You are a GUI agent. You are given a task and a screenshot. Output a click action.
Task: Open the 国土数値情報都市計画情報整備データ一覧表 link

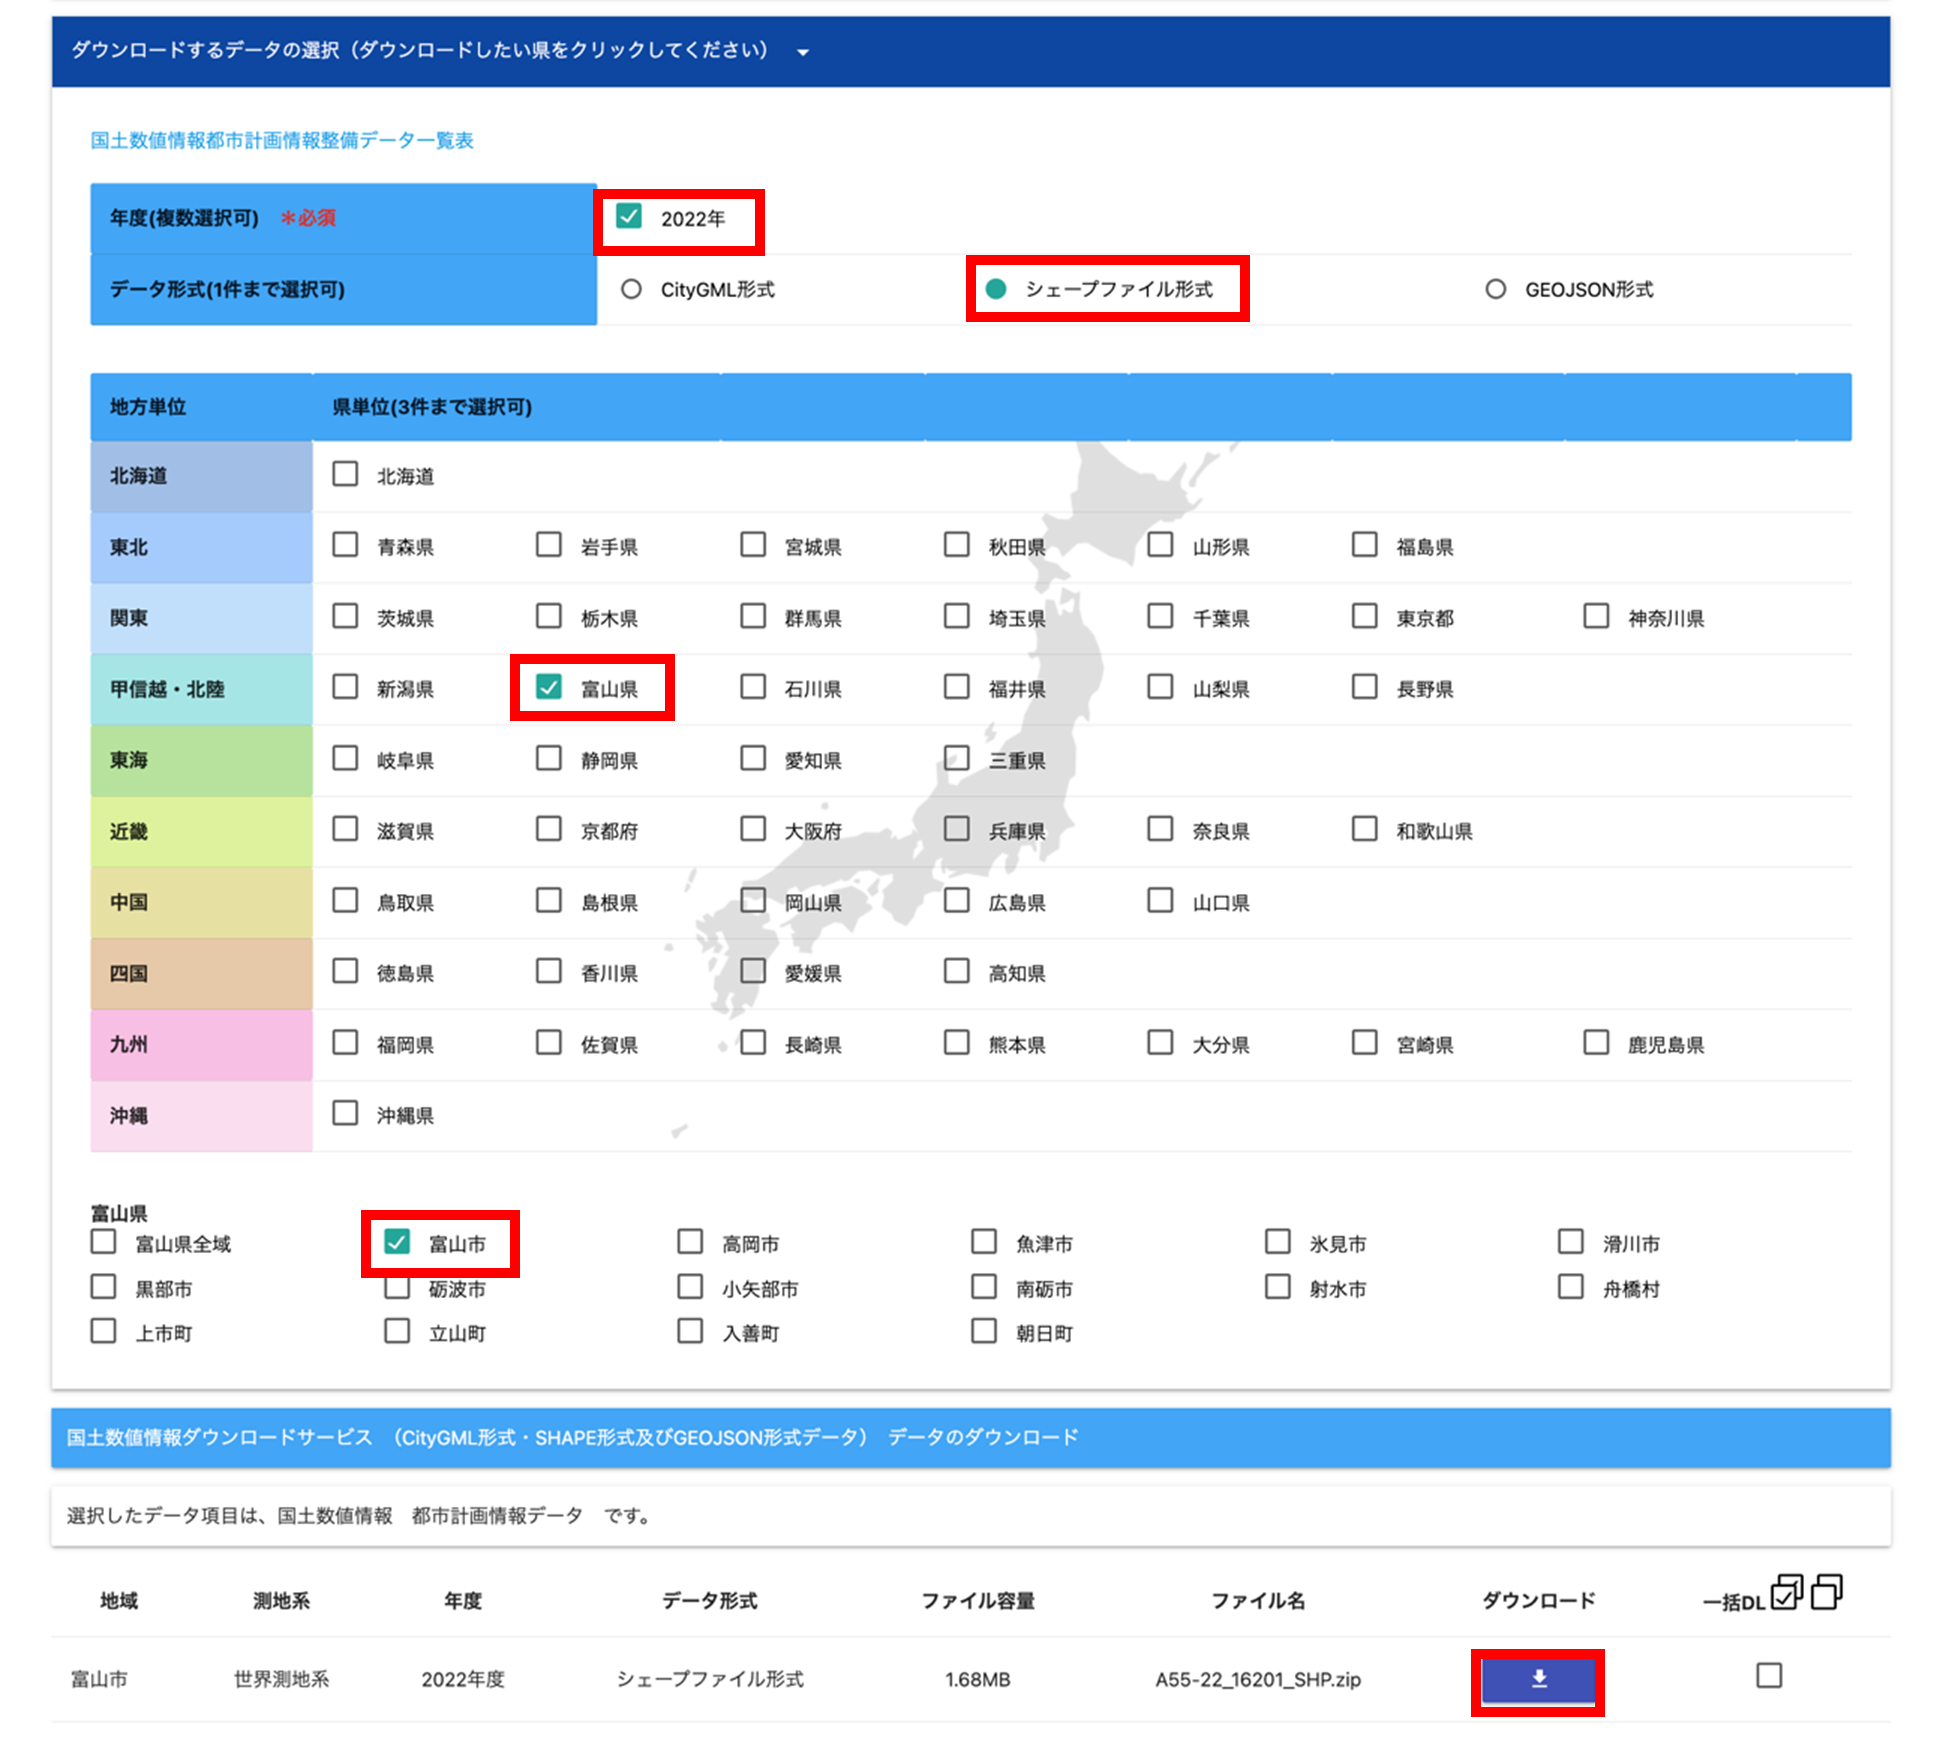[x=282, y=141]
